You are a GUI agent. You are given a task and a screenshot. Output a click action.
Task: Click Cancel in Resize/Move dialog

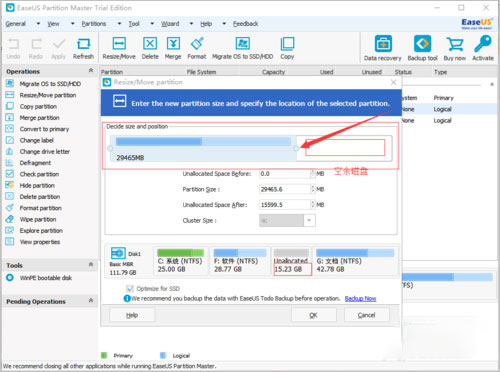coord(366,315)
